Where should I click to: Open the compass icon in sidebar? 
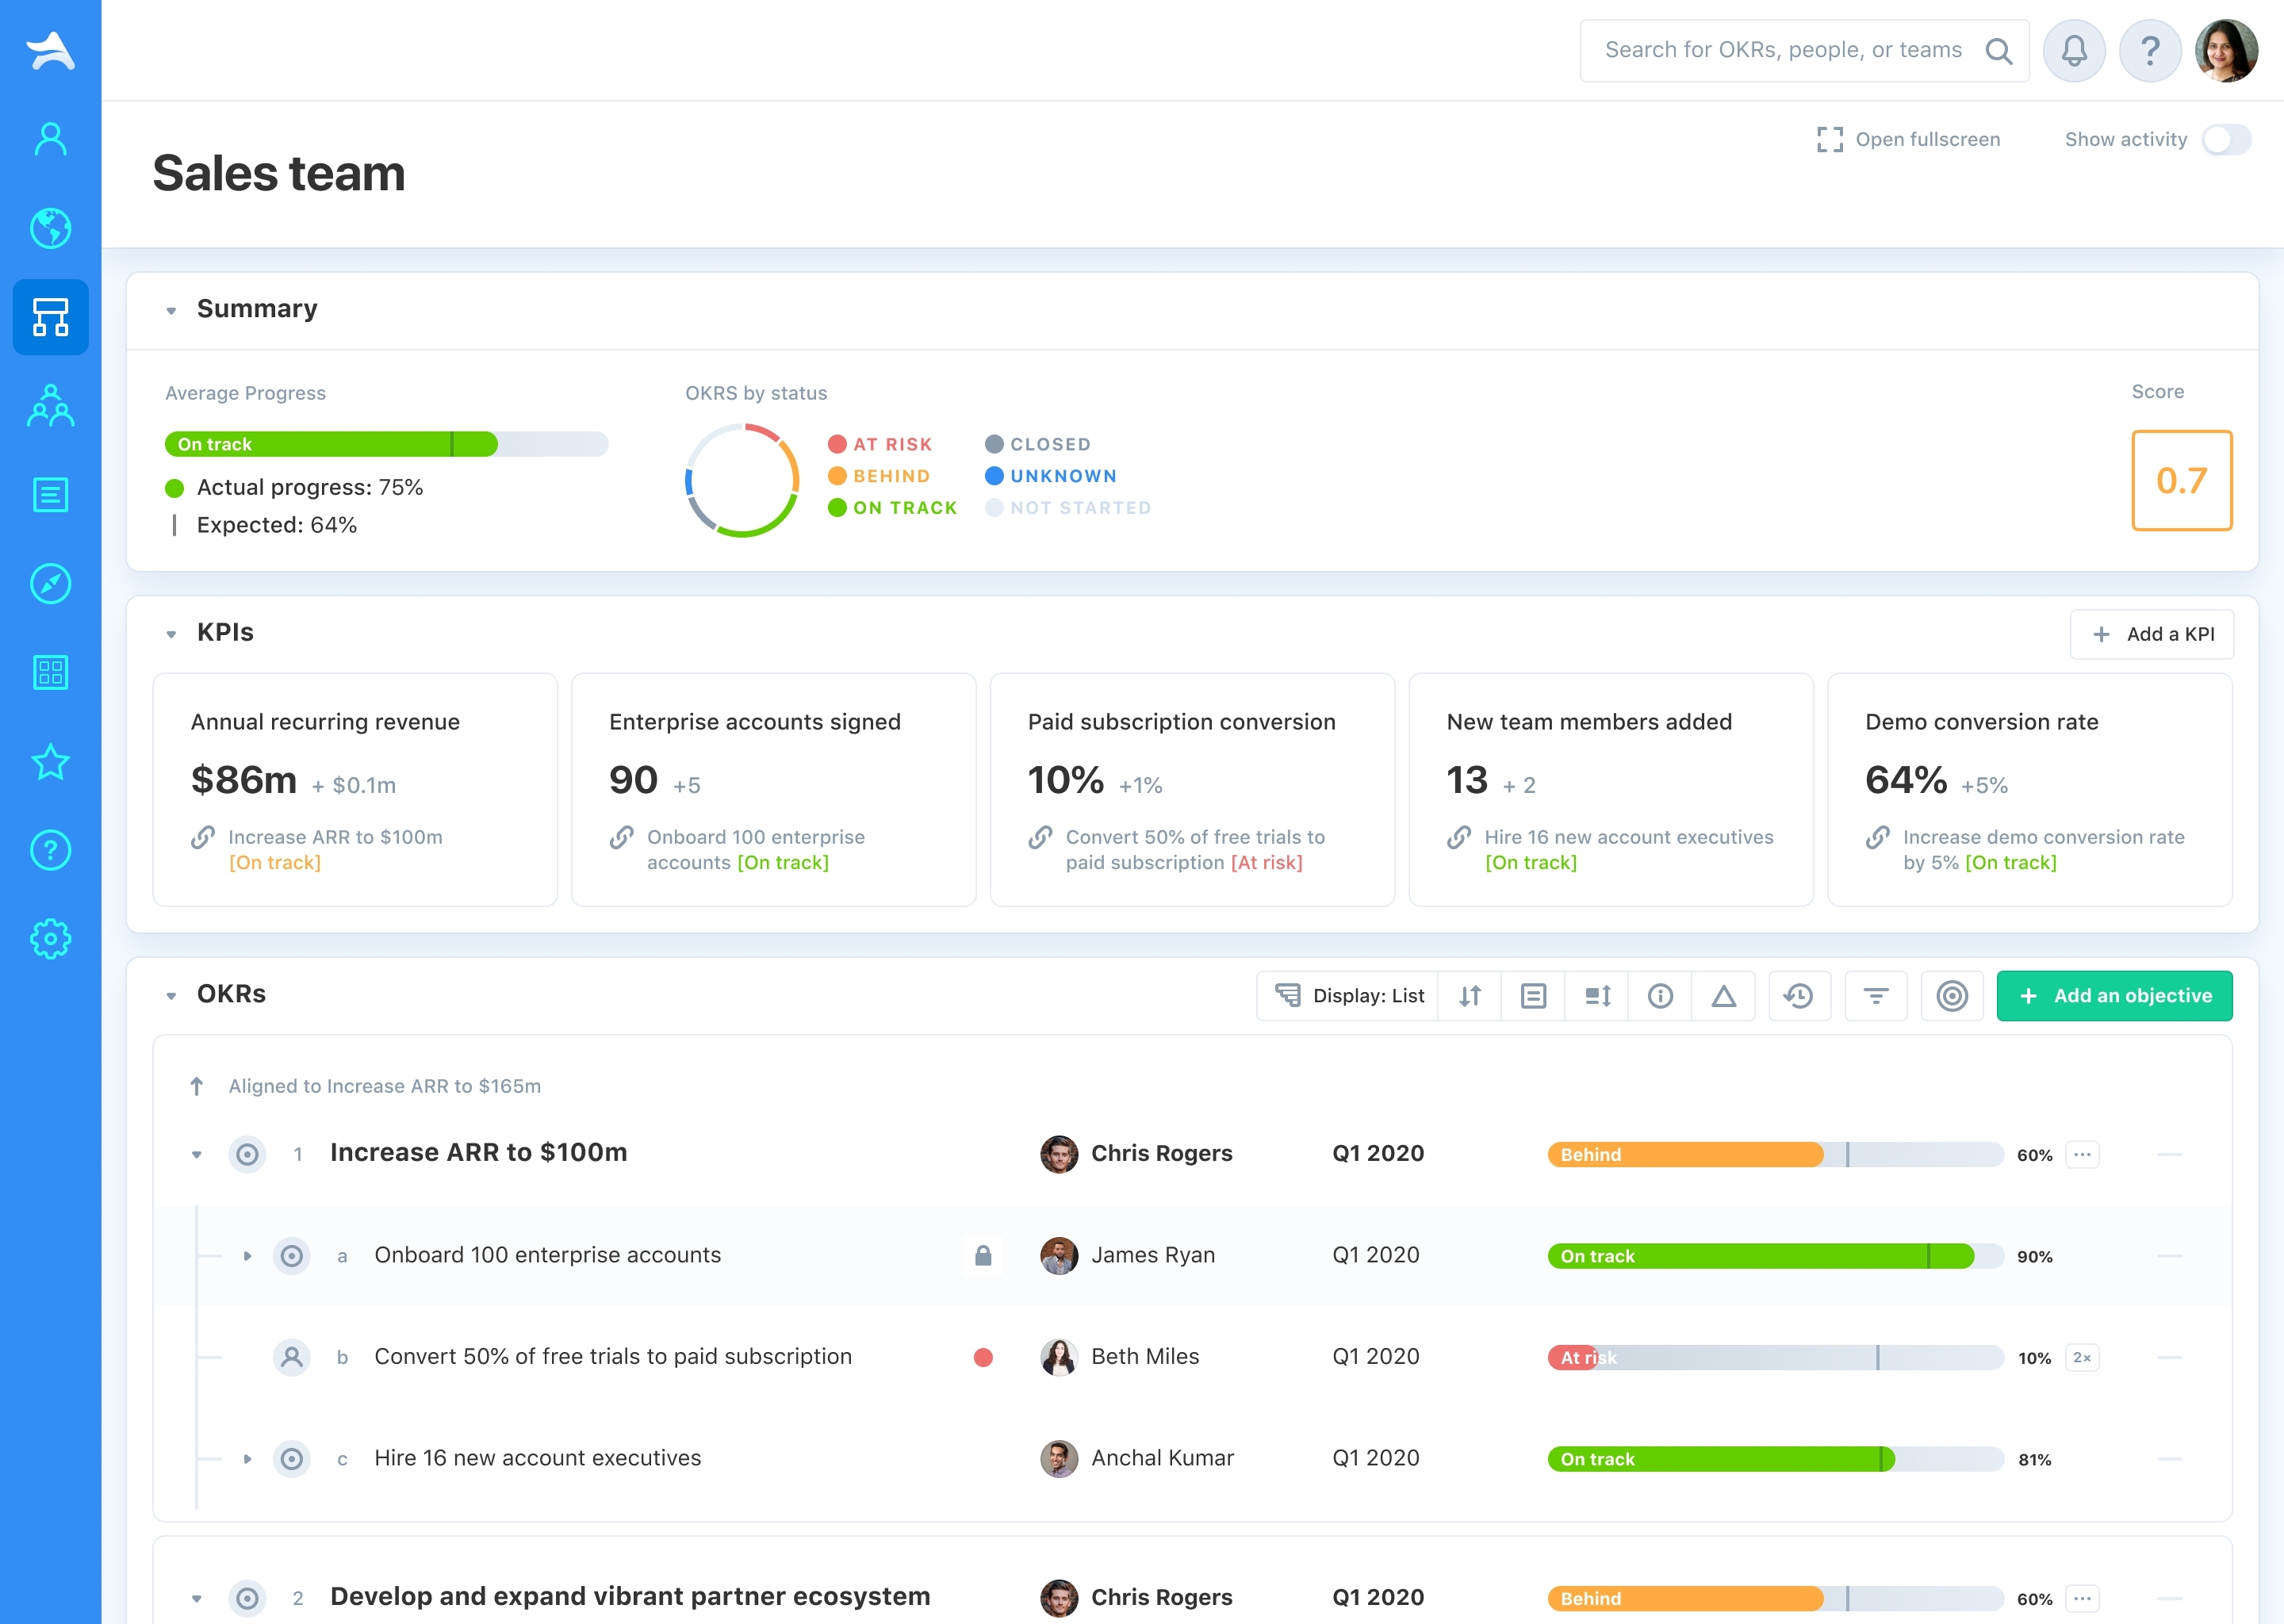click(x=50, y=583)
